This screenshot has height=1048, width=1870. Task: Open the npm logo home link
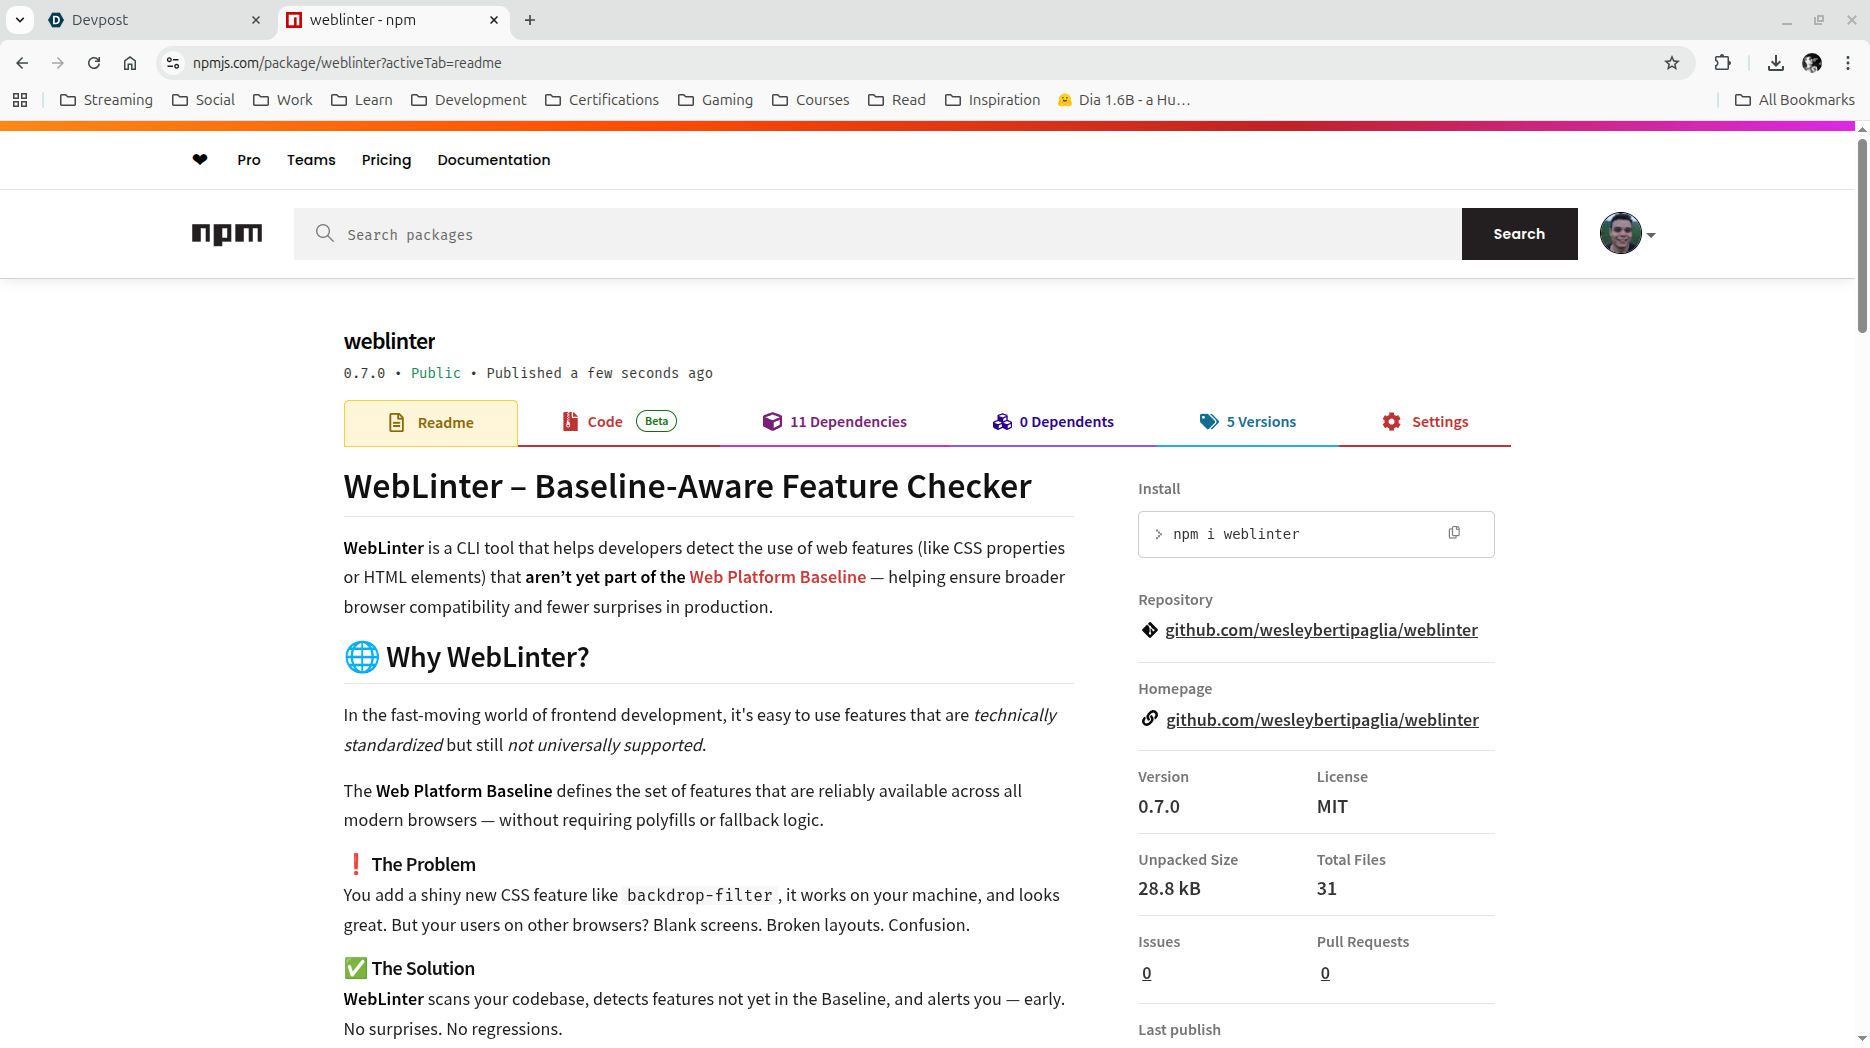(227, 234)
